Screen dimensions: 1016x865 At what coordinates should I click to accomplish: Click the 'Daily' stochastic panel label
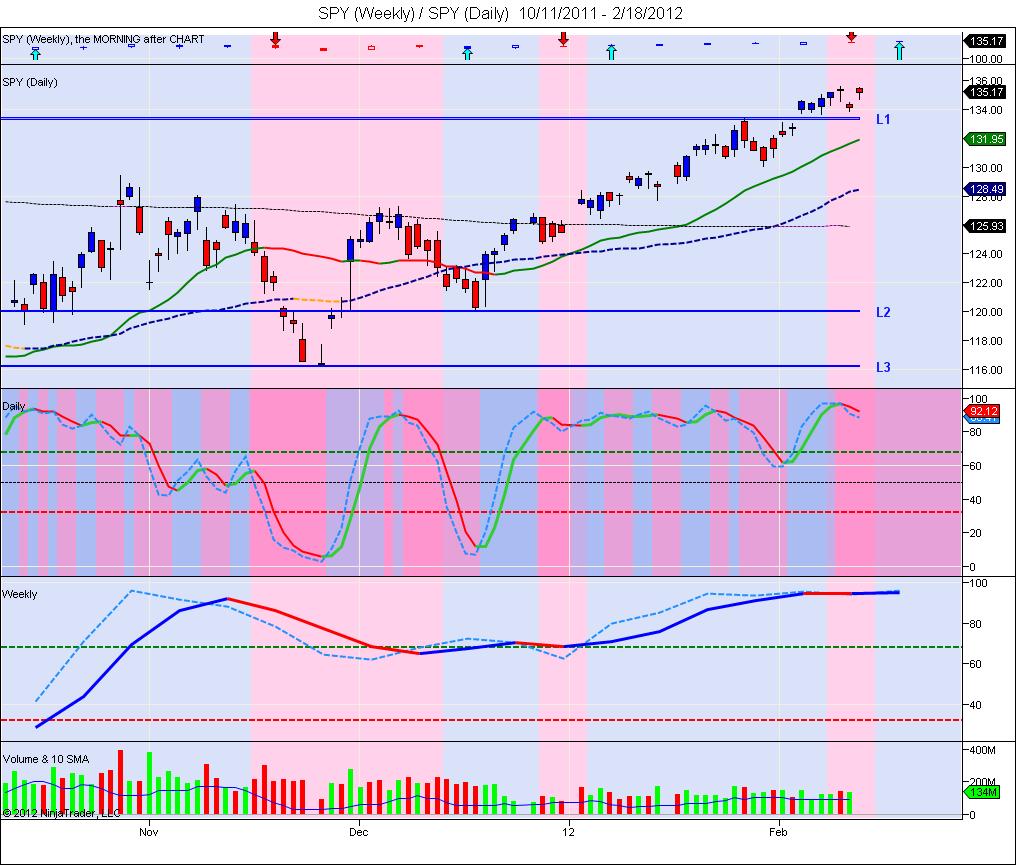pyautogui.click(x=14, y=406)
